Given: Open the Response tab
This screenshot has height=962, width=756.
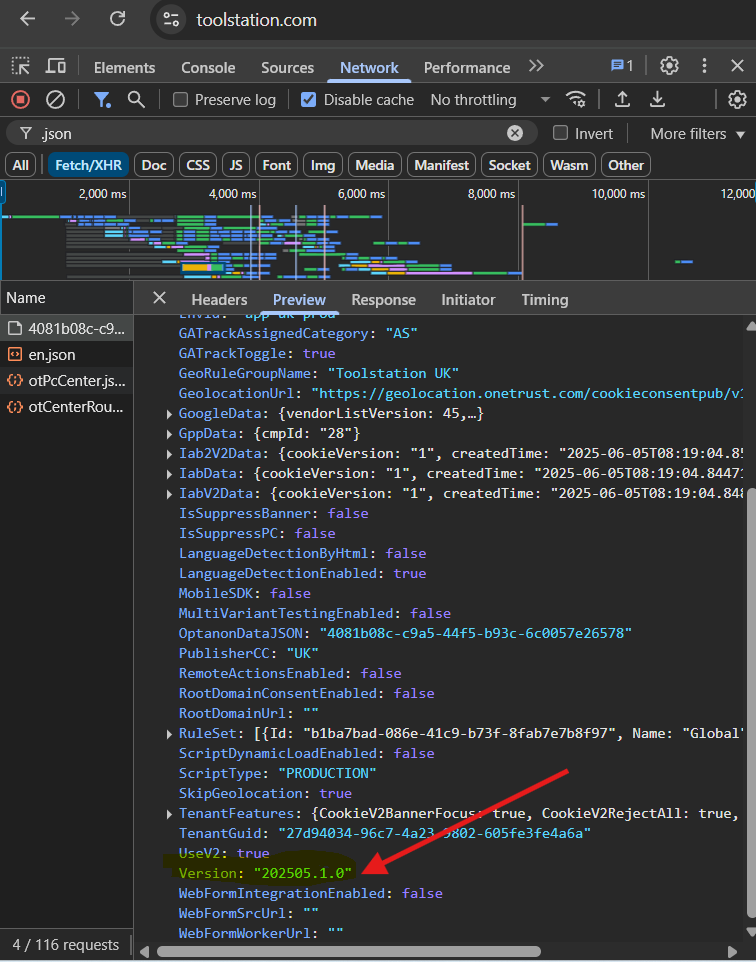Looking at the screenshot, I should click(383, 299).
